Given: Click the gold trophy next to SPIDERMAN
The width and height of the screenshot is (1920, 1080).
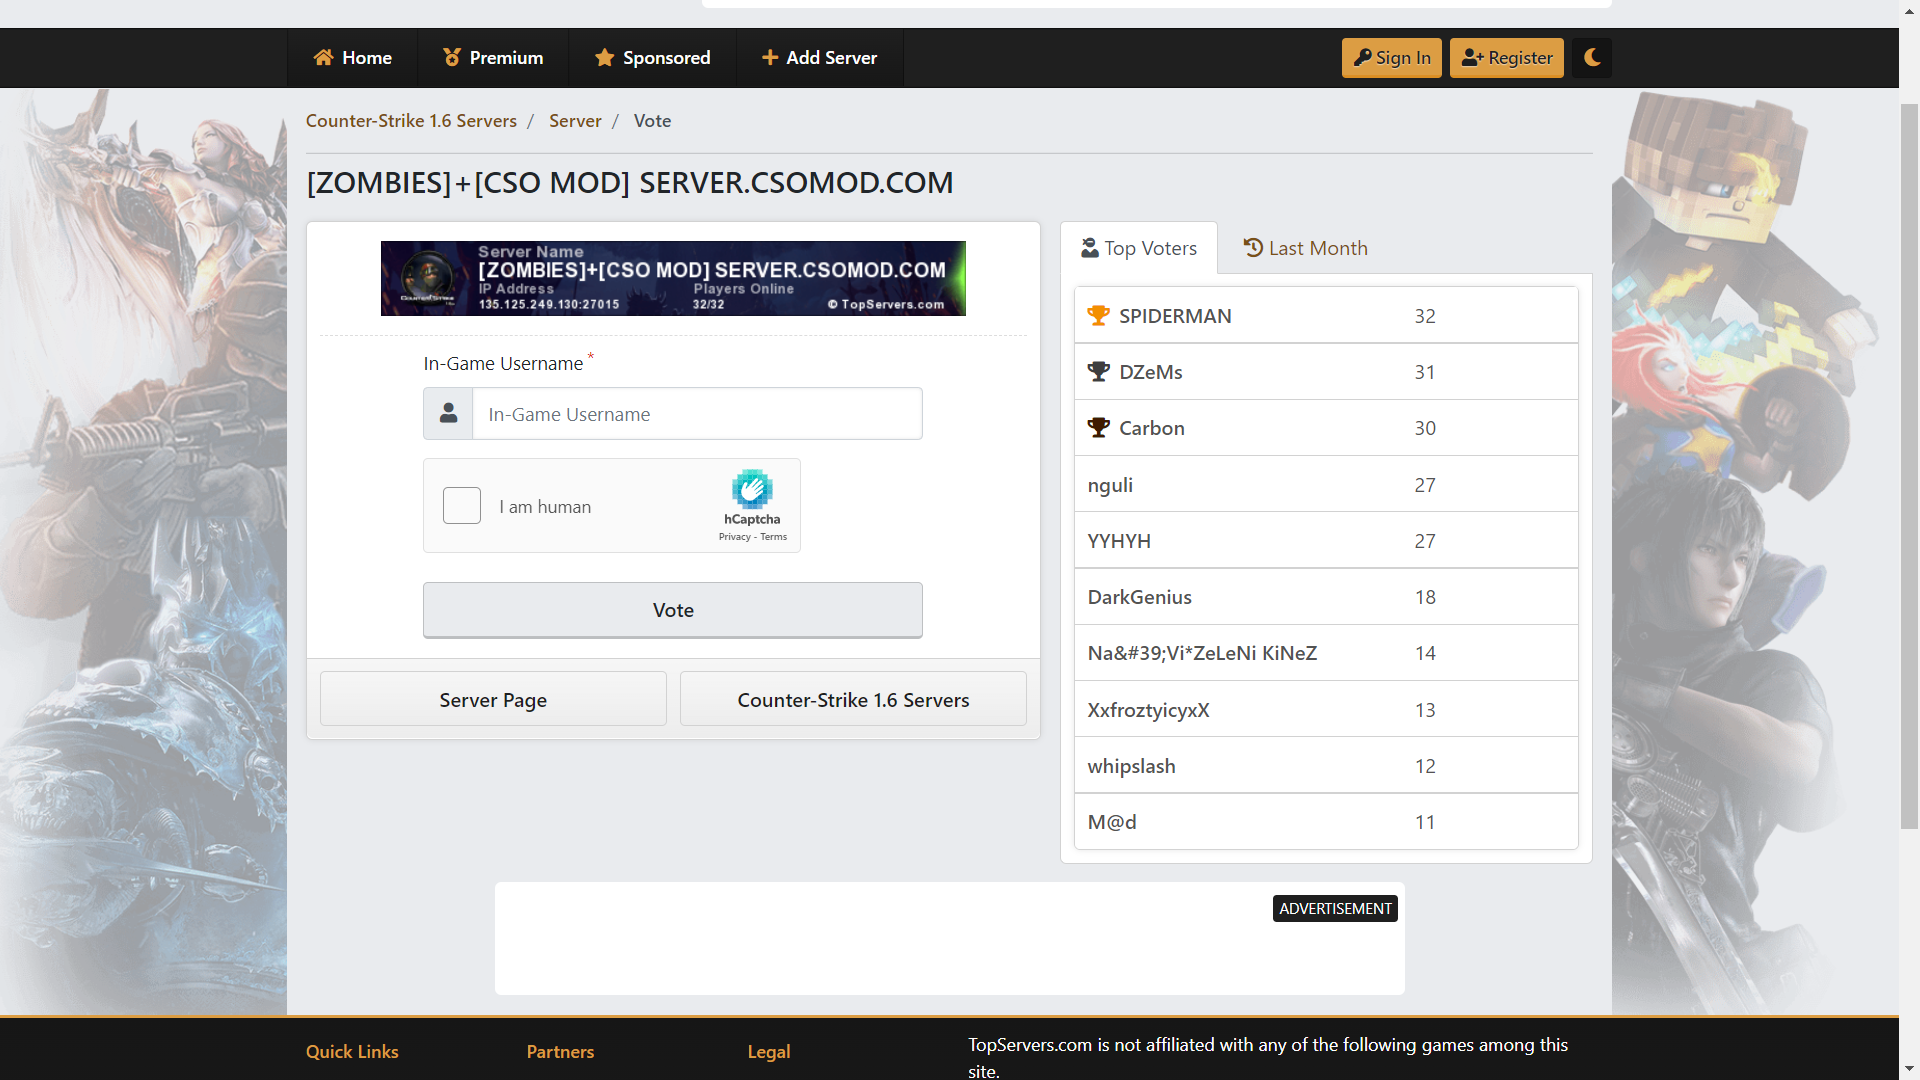Looking at the screenshot, I should tap(1098, 316).
